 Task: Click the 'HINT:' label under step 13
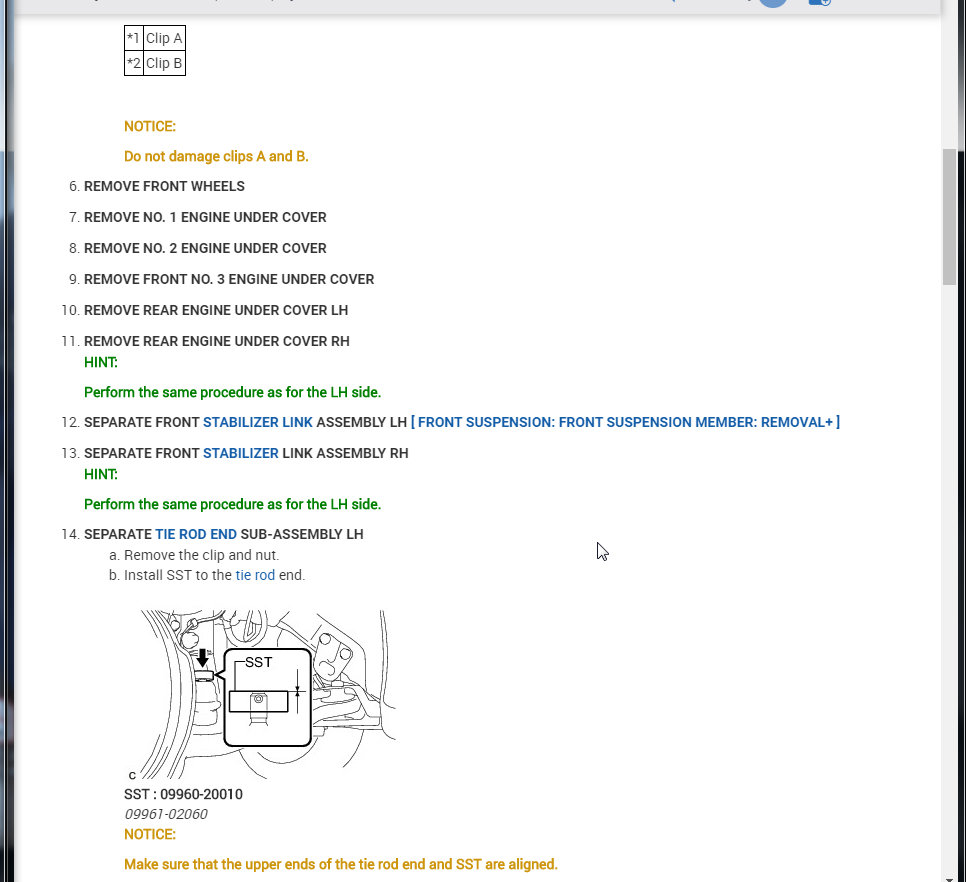[x=101, y=475]
